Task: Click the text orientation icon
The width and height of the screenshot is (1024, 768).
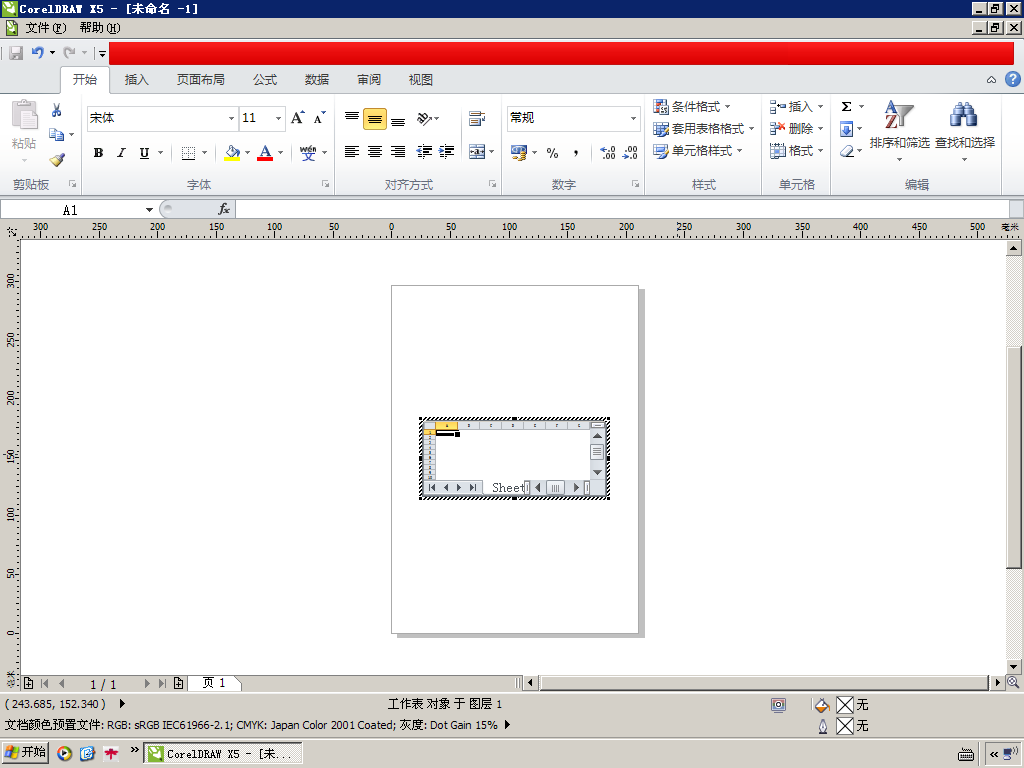Action: click(x=424, y=118)
